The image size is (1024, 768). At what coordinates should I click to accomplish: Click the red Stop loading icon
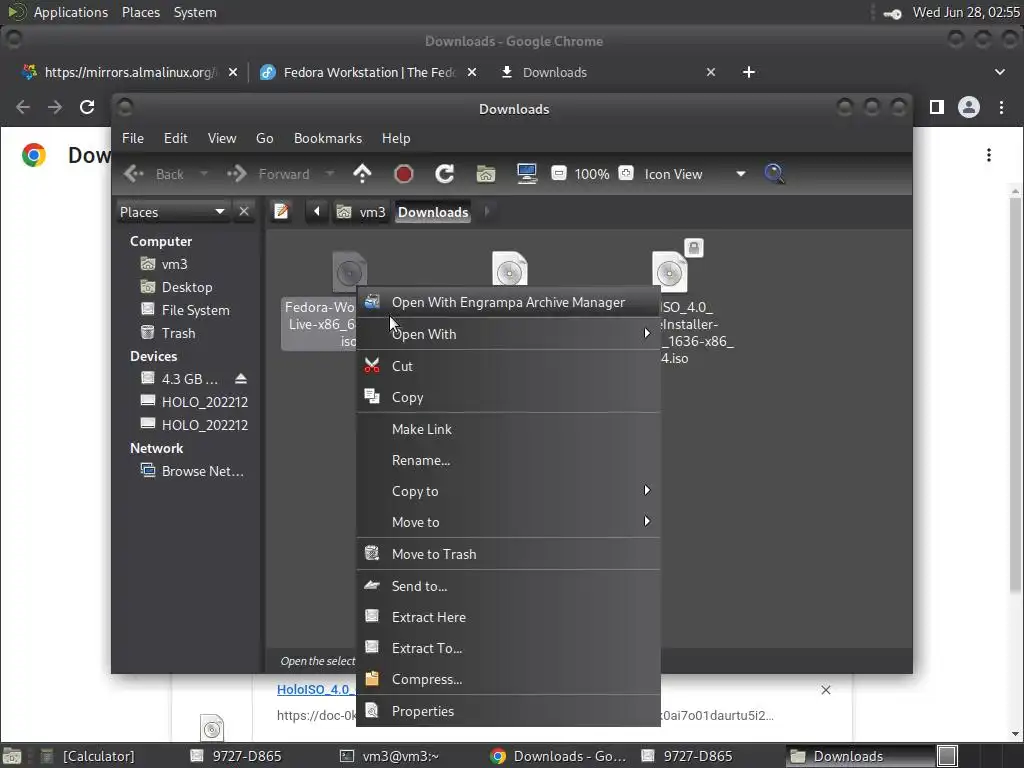(x=404, y=174)
